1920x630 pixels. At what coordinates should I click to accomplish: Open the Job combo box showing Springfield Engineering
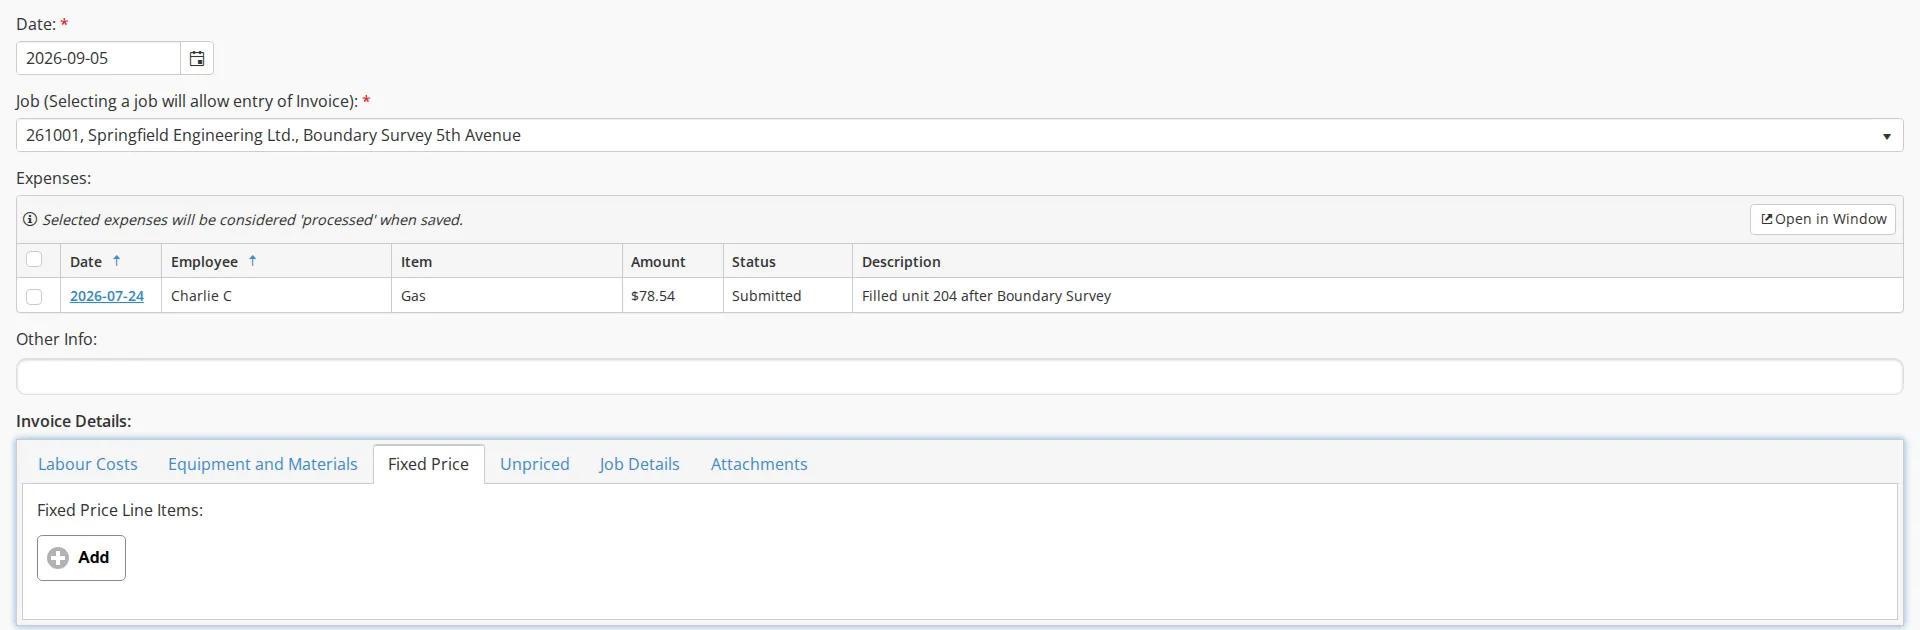click(959, 136)
